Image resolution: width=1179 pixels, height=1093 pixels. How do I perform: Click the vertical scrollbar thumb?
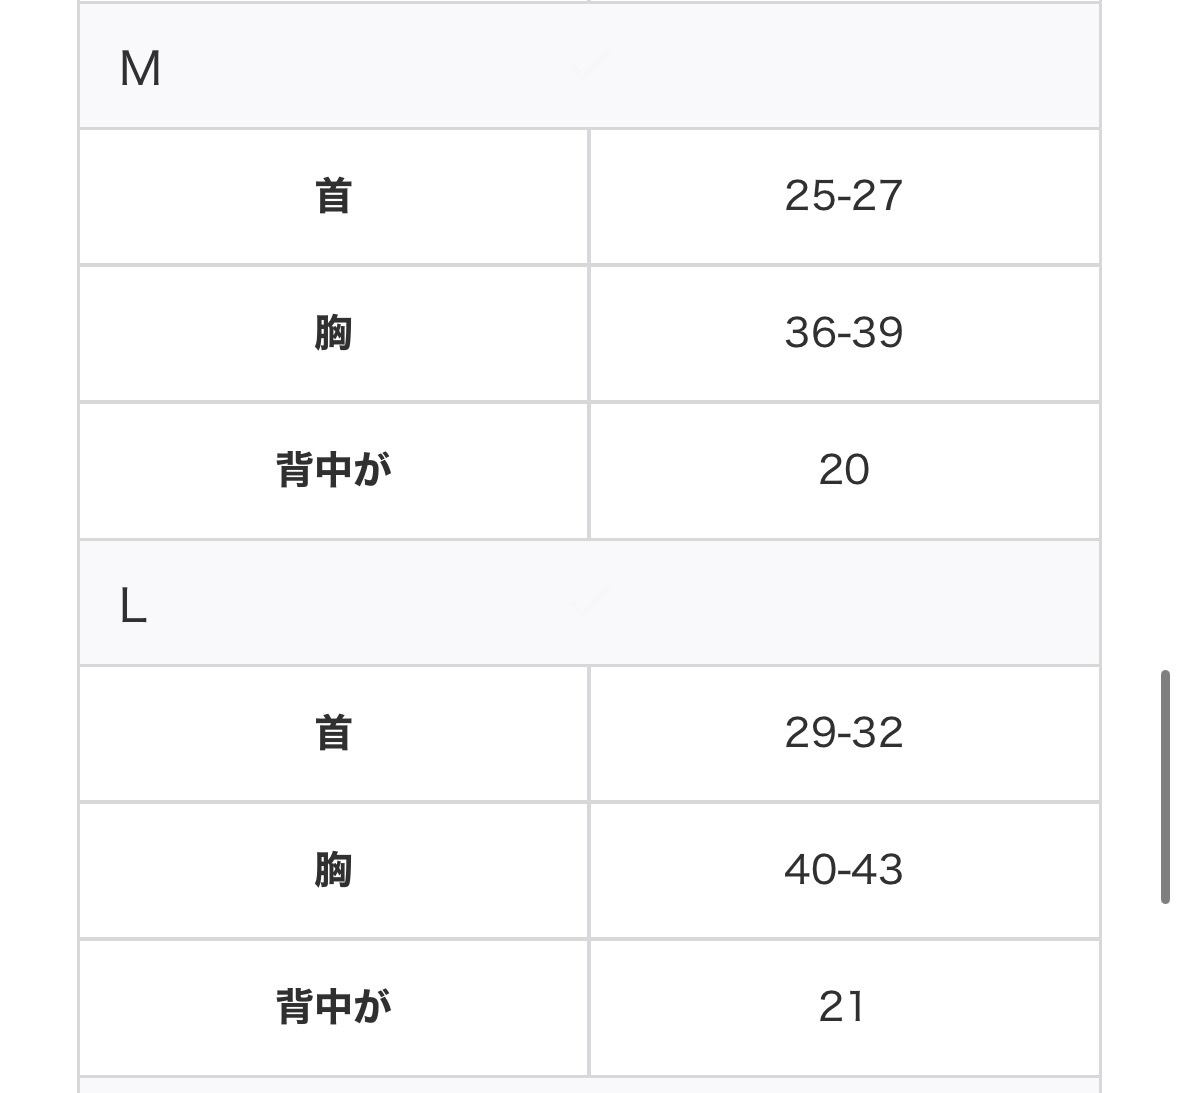point(1165,787)
